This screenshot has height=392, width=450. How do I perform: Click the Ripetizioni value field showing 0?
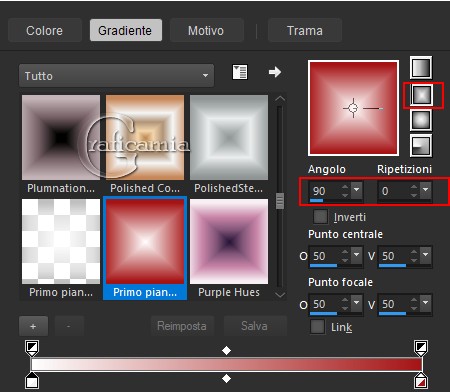394,191
